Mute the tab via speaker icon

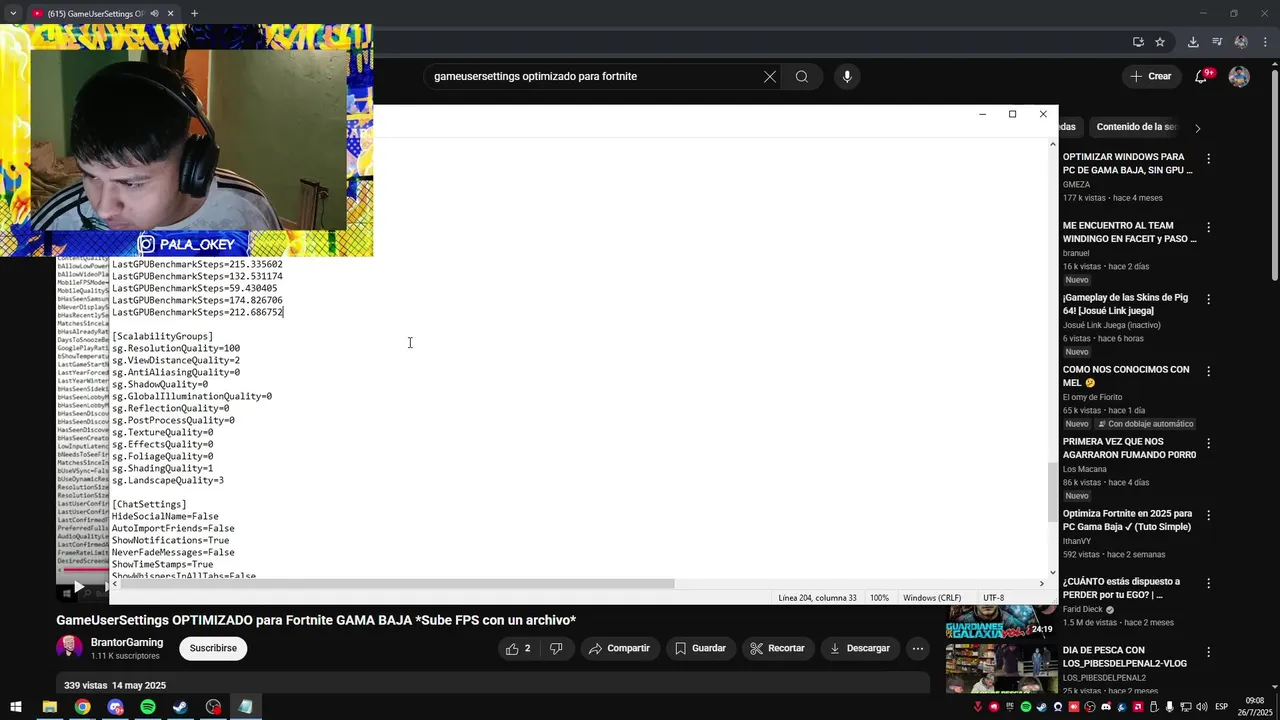pyautogui.click(x=154, y=14)
